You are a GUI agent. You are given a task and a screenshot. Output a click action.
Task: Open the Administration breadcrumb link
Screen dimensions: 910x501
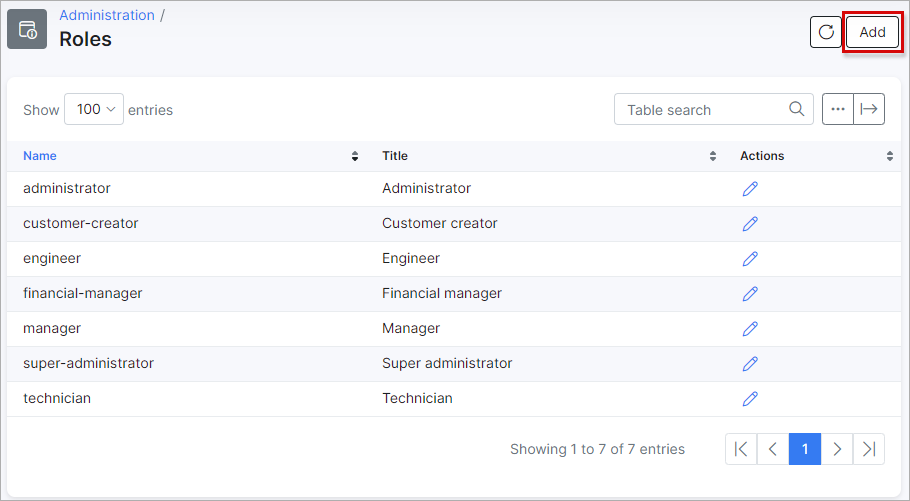pos(107,15)
